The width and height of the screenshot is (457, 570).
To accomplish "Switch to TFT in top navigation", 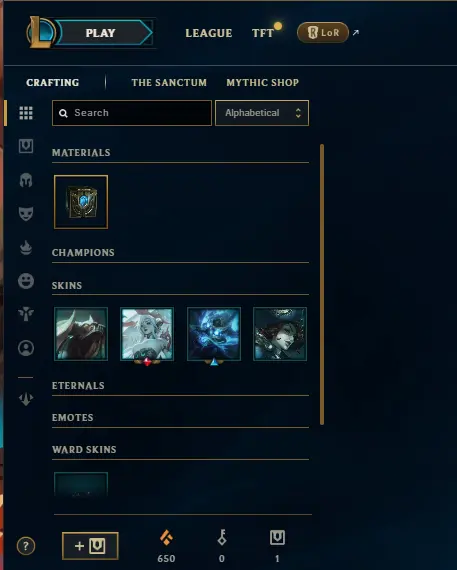I will (x=263, y=33).
